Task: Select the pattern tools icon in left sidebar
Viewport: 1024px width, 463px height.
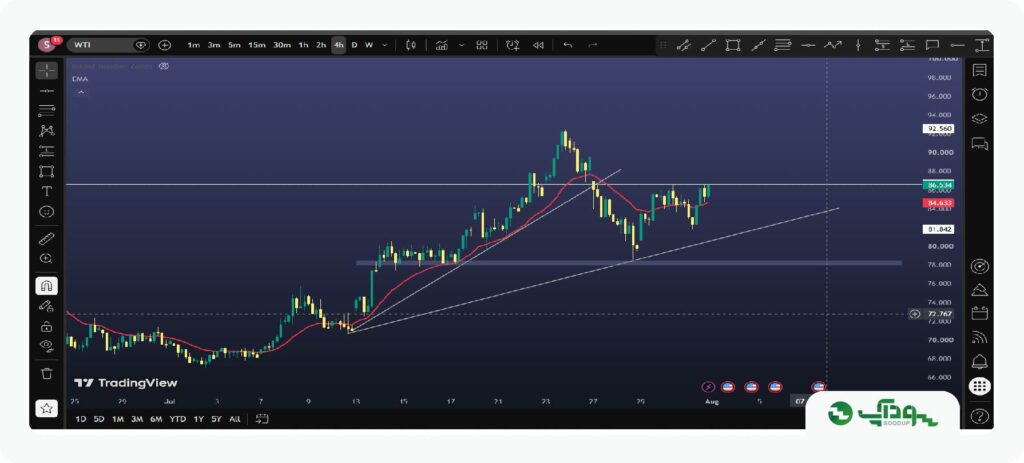Action: click(x=46, y=131)
